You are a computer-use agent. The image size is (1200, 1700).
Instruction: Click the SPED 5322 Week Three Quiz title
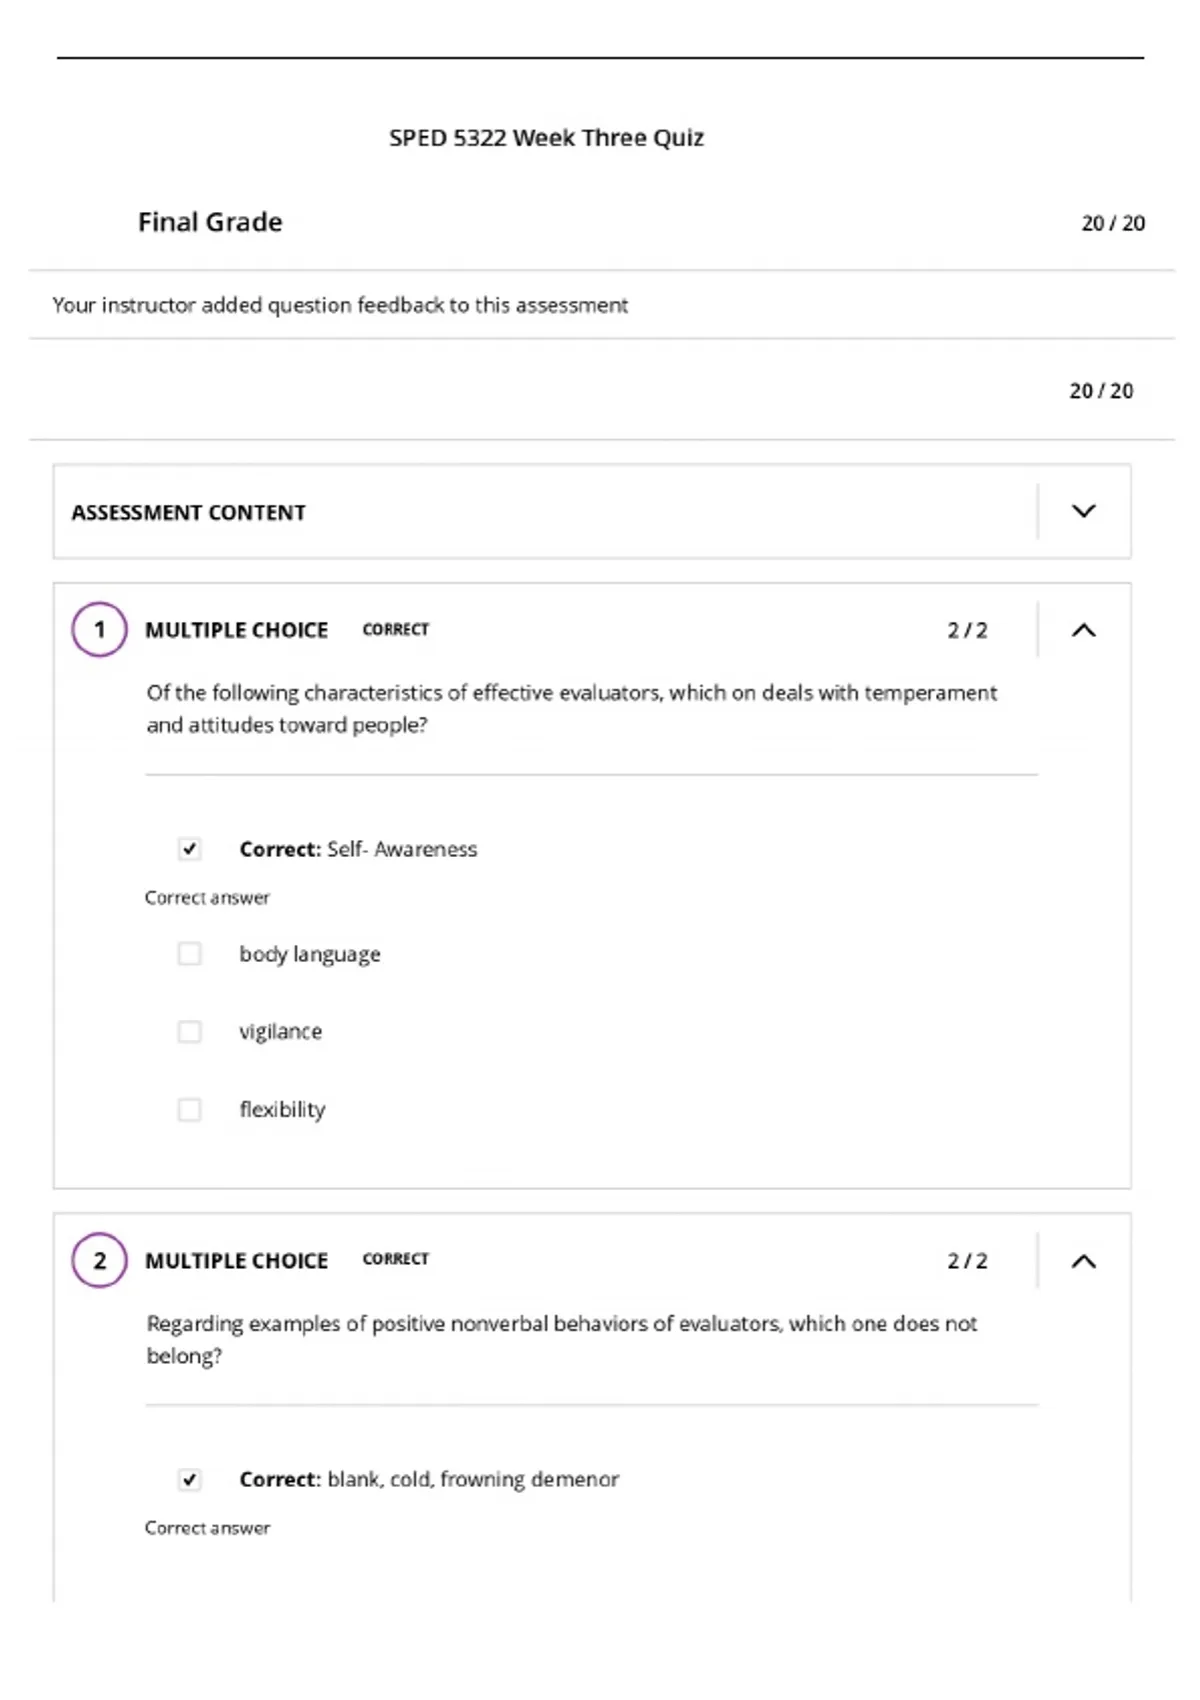[546, 138]
